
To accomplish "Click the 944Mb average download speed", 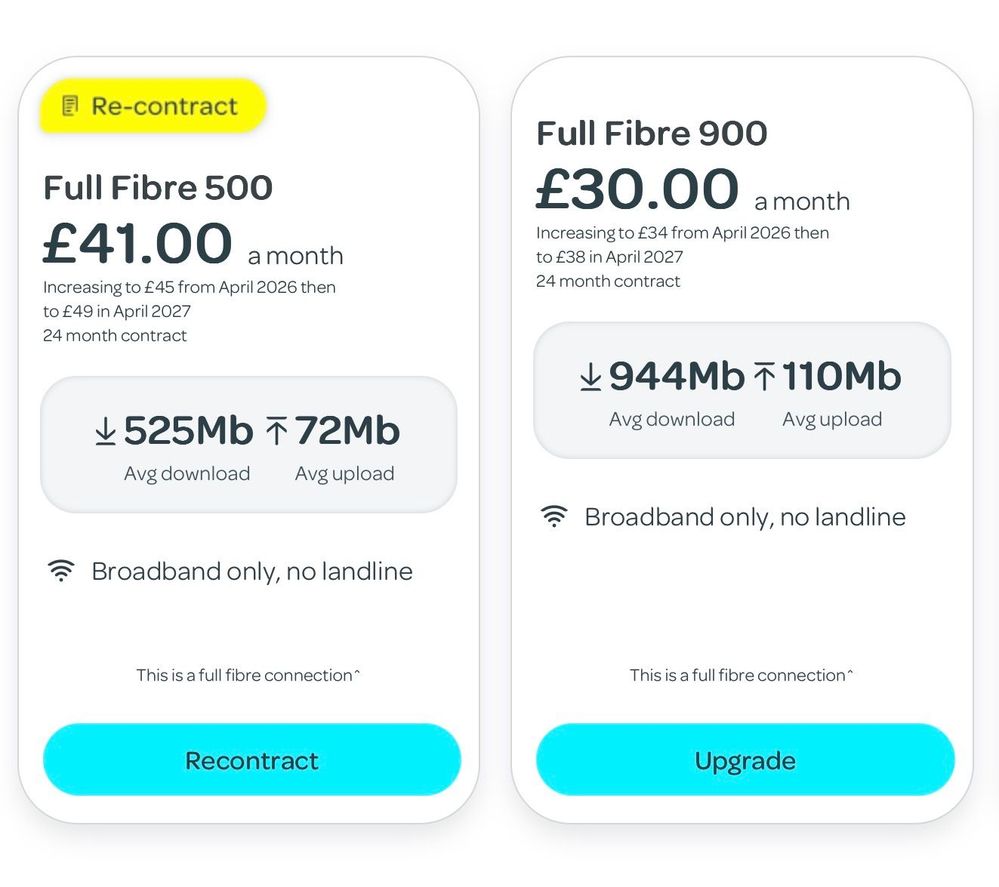I will [x=677, y=377].
